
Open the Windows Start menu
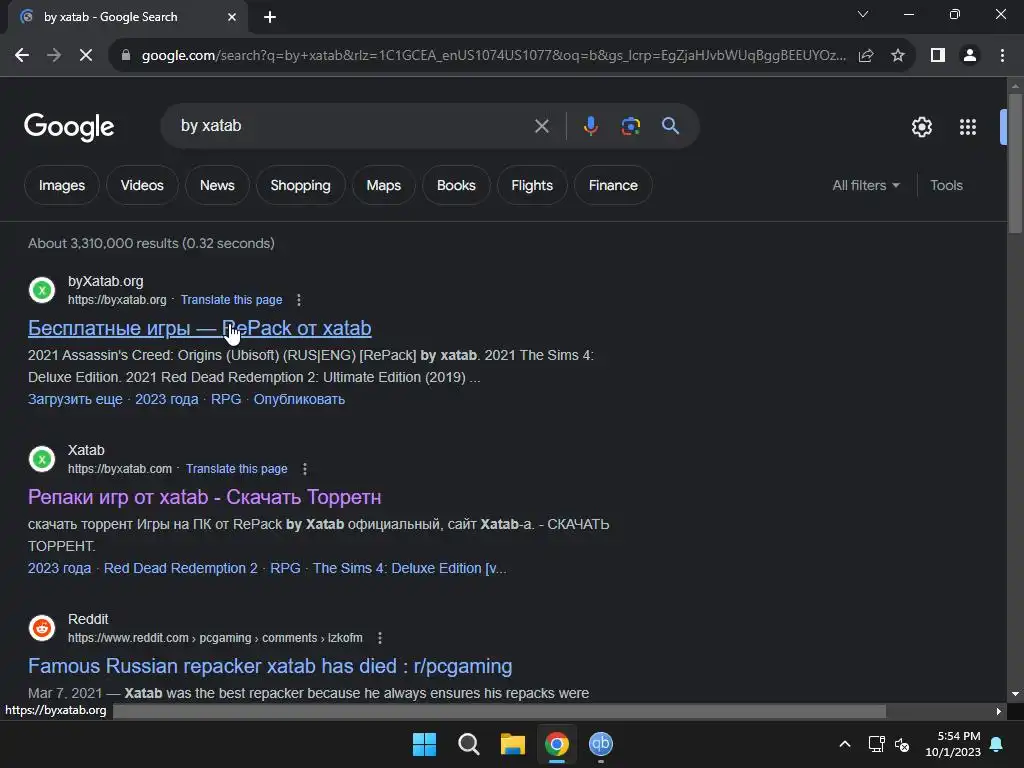tap(424, 744)
